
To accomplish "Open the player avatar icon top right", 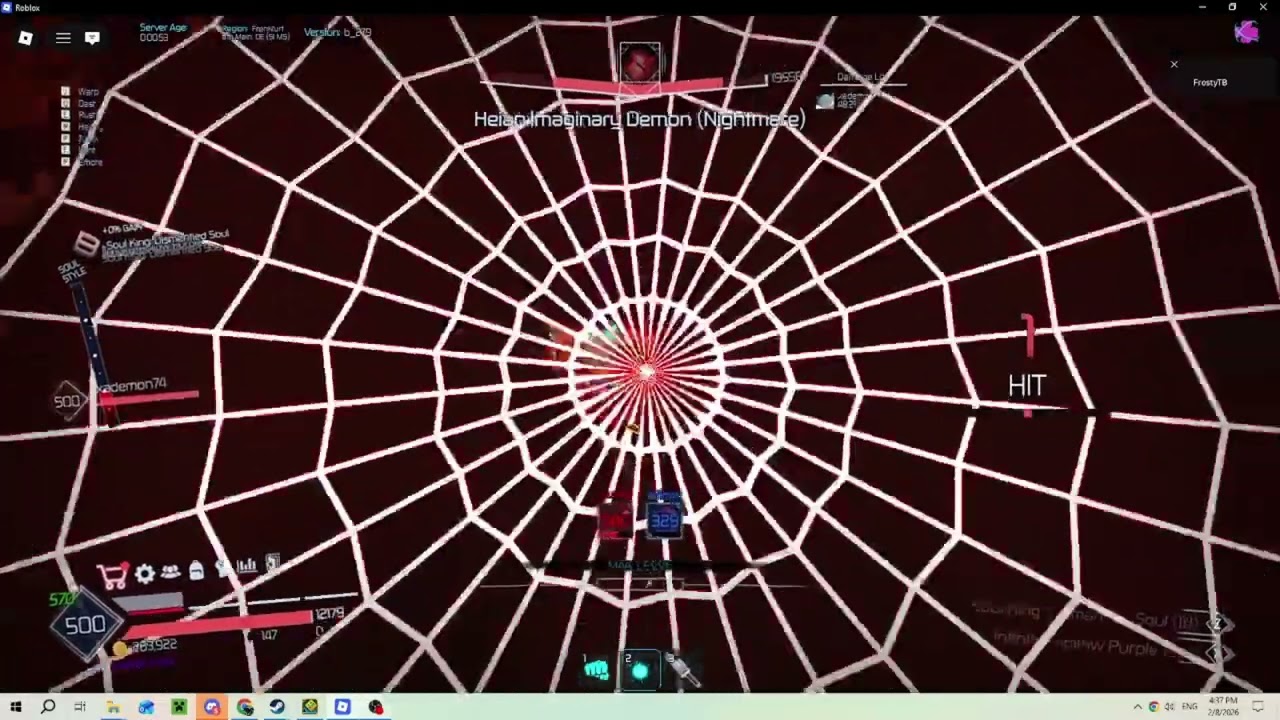I will point(1247,33).
